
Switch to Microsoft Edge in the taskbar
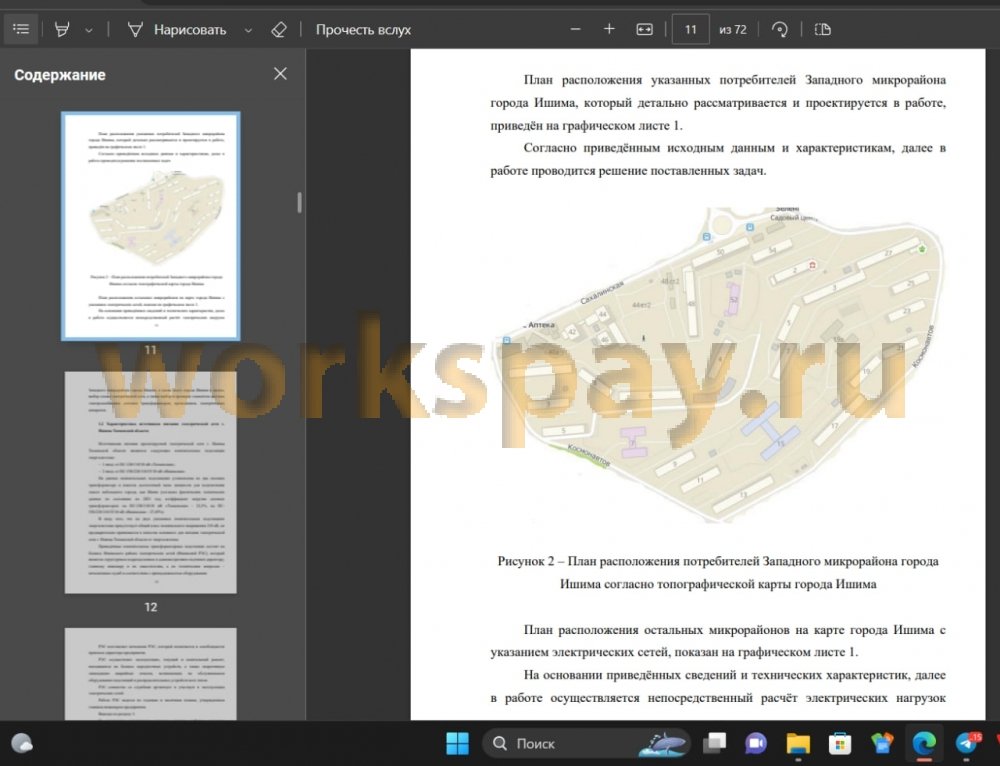(x=923, y=743)
